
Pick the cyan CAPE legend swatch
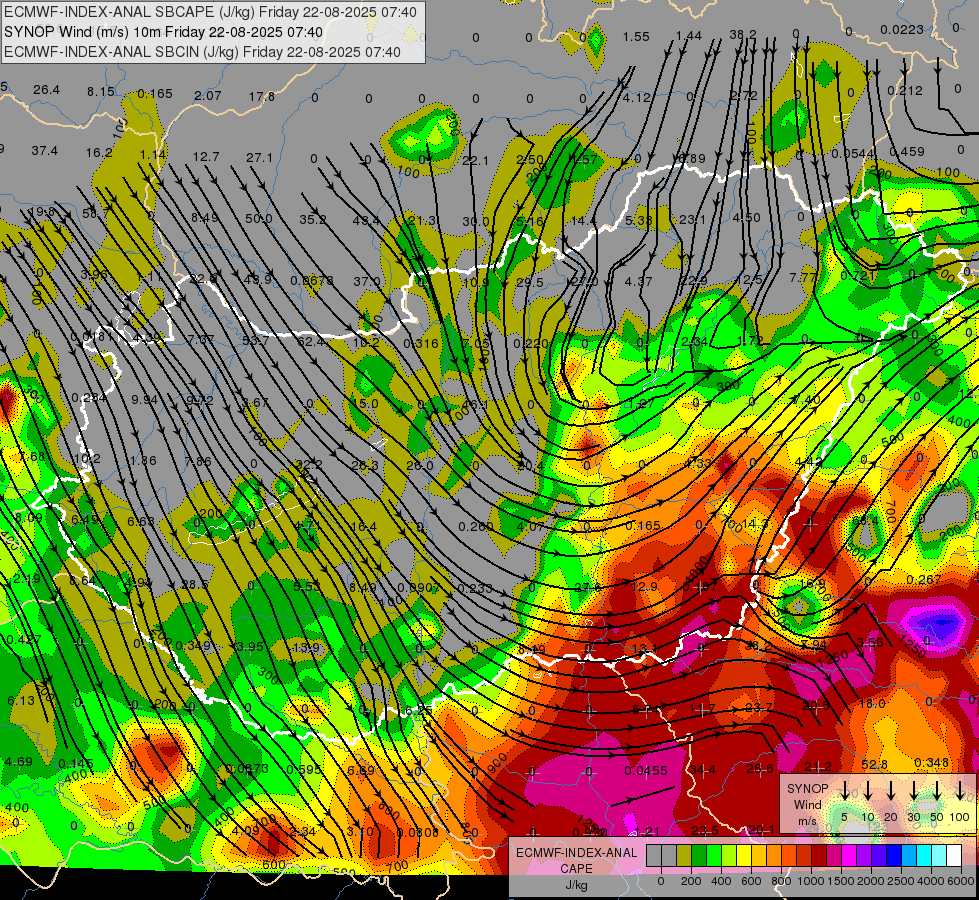click(x=924, y=856)
